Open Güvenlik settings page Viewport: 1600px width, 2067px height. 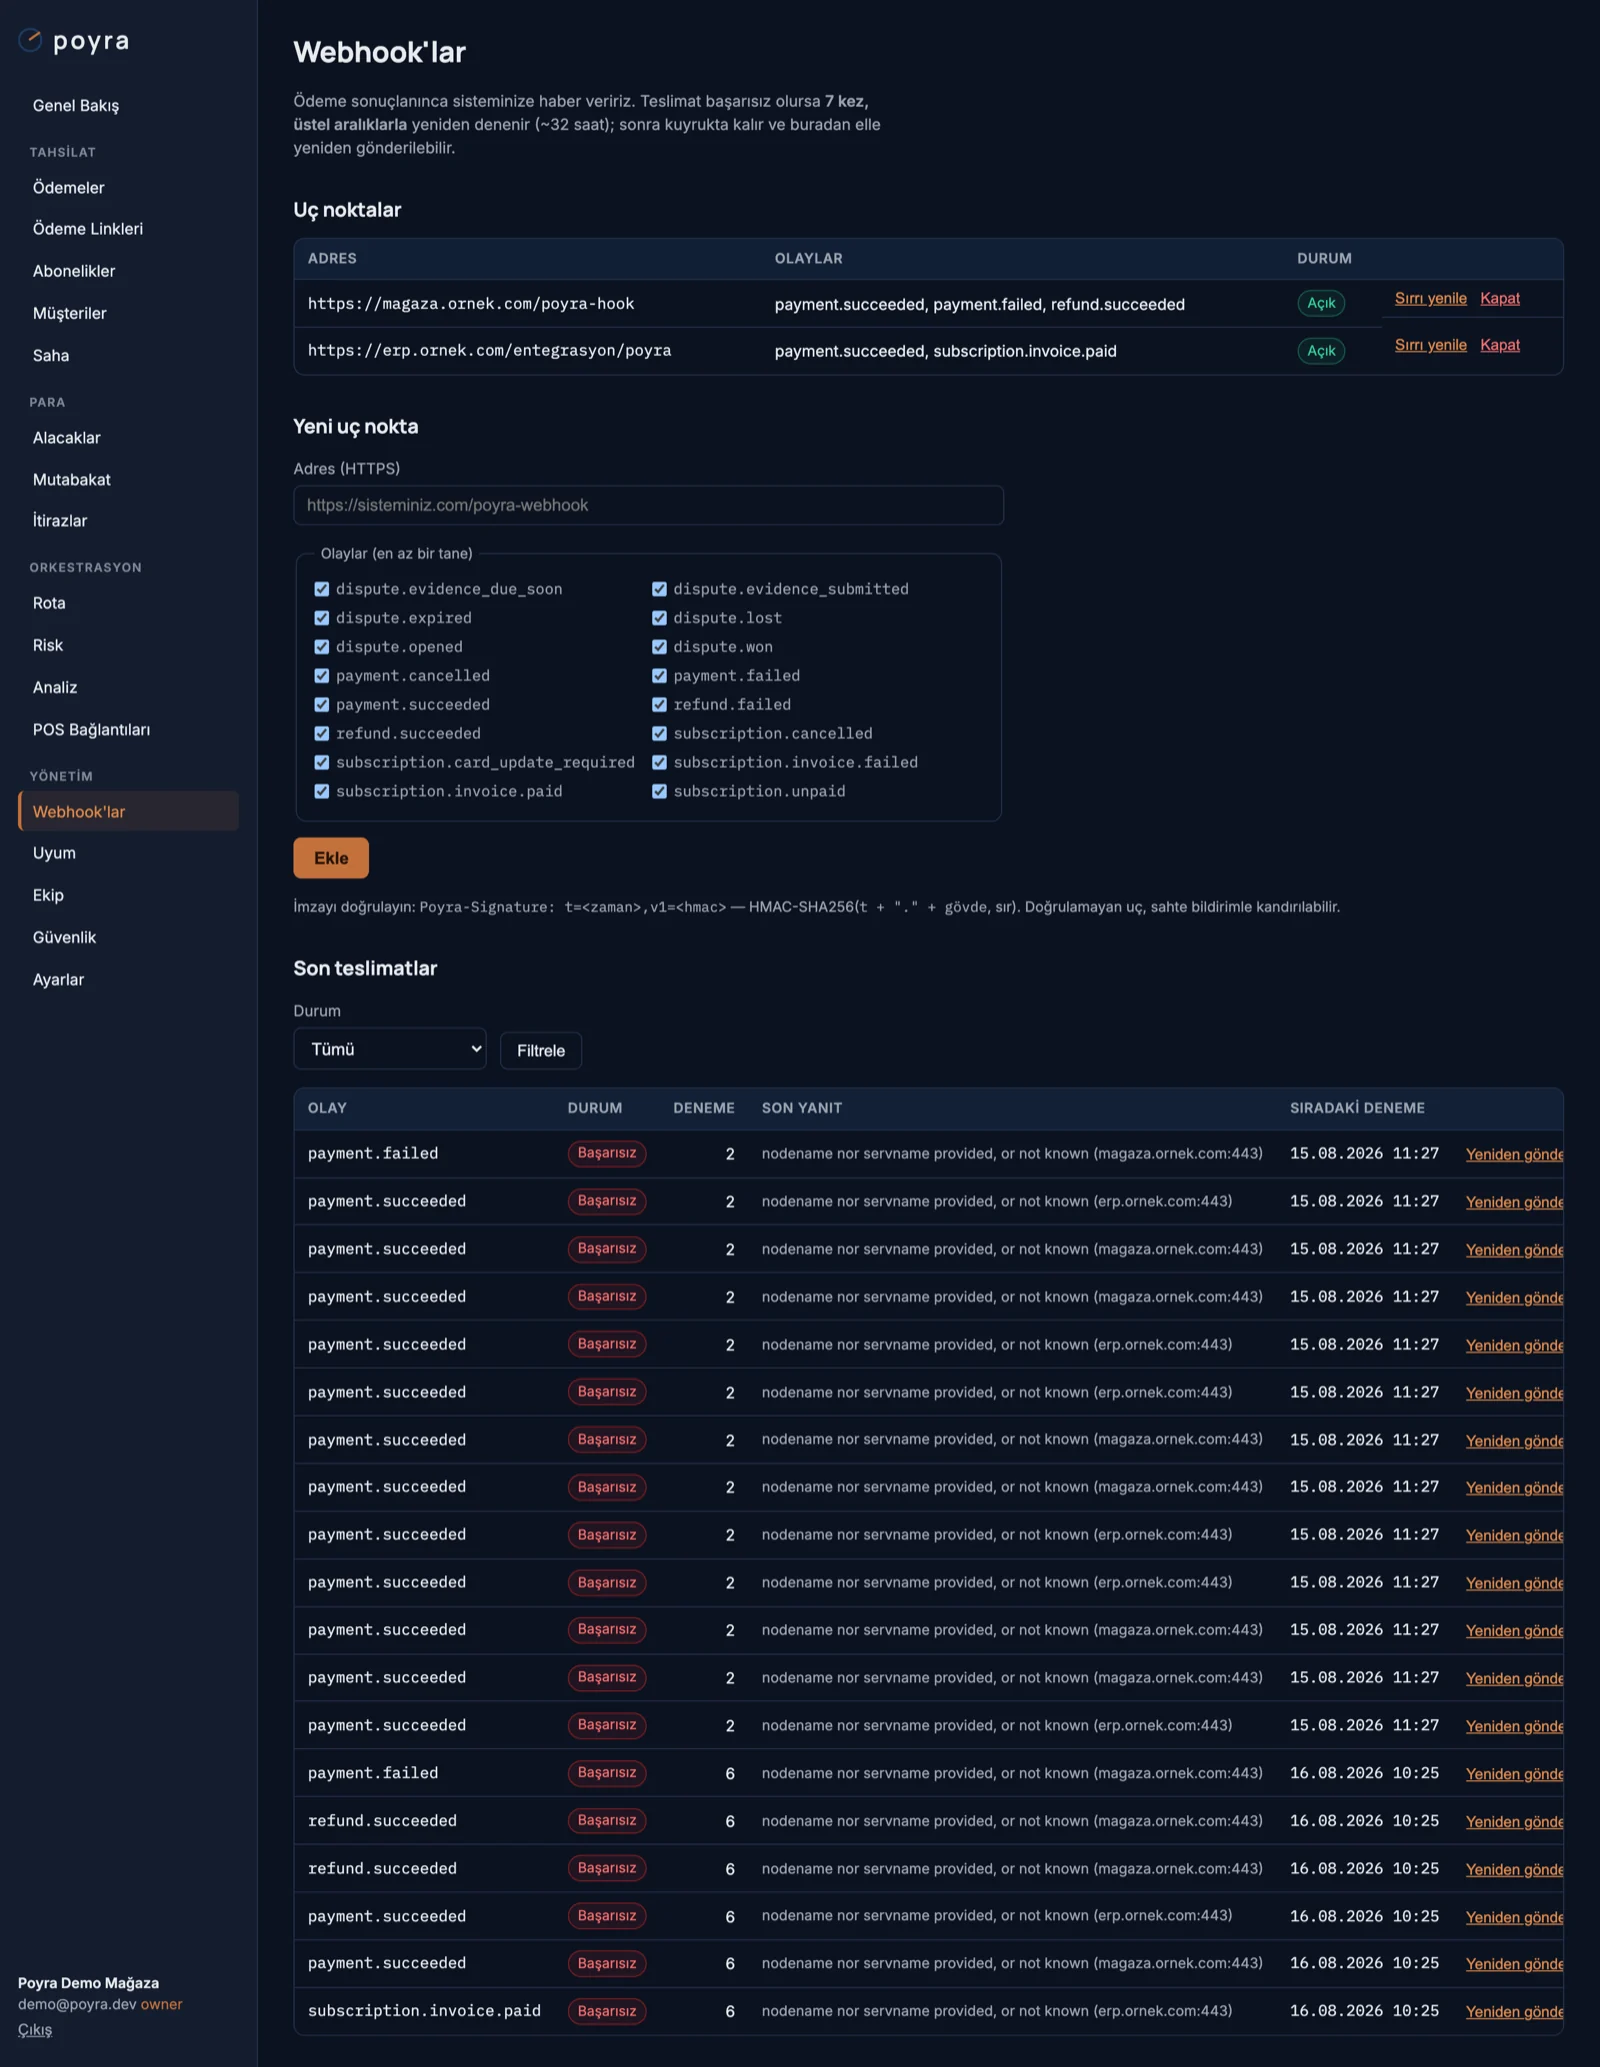click(64, 938)
